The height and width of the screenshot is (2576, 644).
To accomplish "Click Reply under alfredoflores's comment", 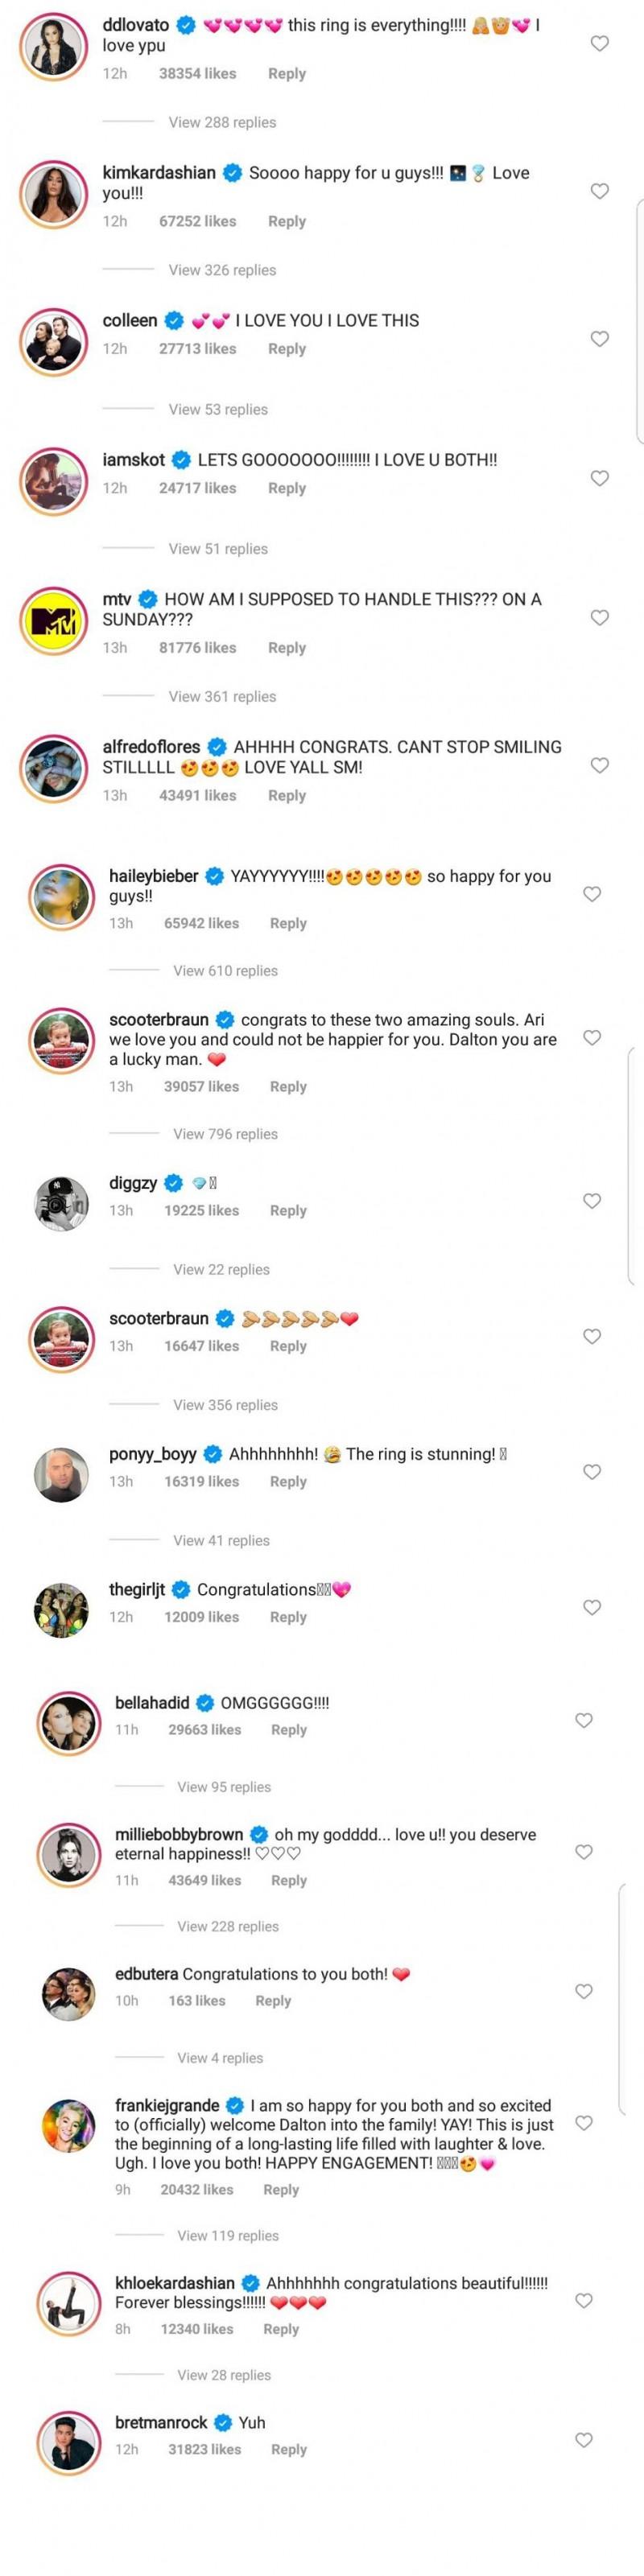I will pyautogui.click(x=287, y=796).
